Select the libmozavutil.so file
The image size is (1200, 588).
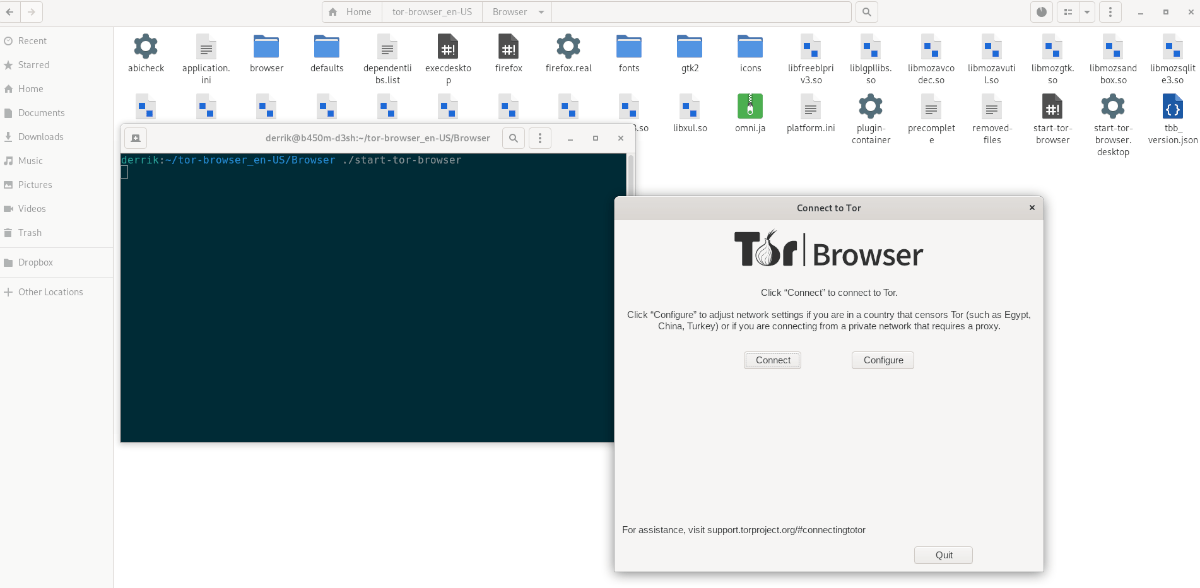click(991, 46)
